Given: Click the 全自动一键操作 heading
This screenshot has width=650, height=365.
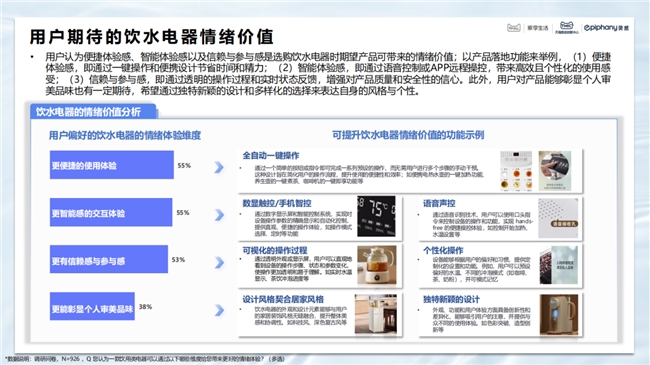Looking at the screenshot, I should tap(271, 156).
